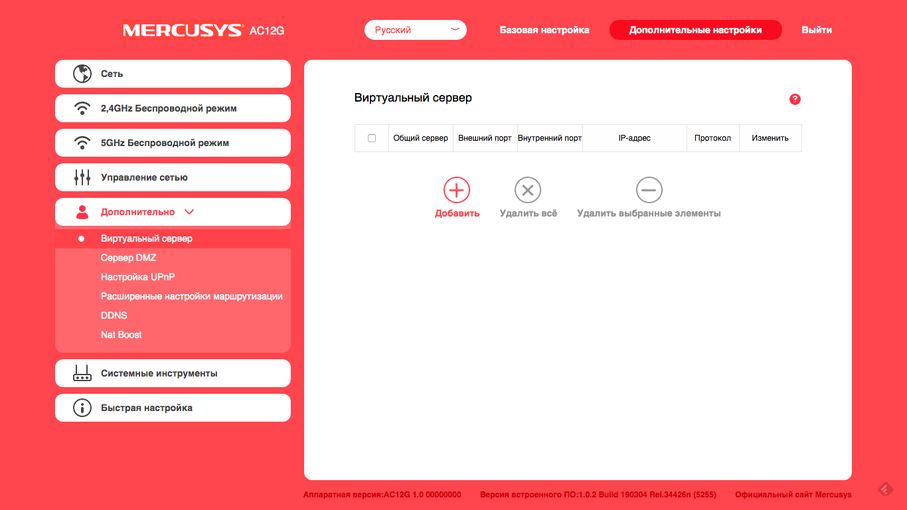Collapse the Дополнительно section chevron

189,212
